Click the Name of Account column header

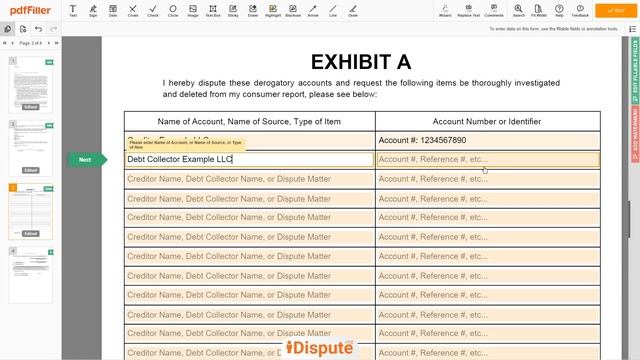tap(249, 122)
